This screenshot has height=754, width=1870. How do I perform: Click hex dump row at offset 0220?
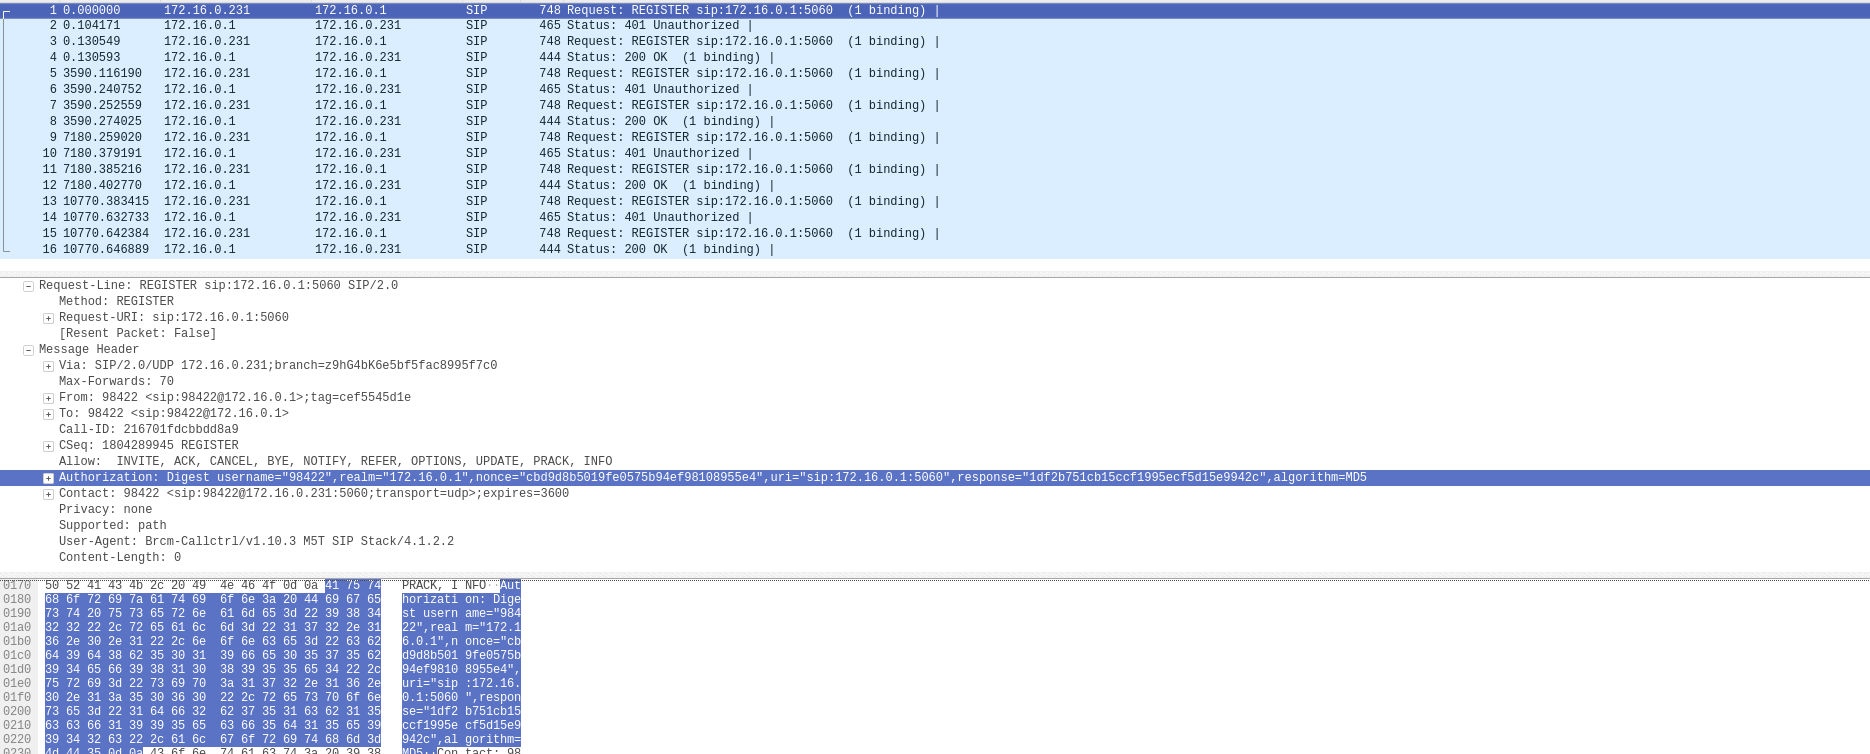[261, 740]
